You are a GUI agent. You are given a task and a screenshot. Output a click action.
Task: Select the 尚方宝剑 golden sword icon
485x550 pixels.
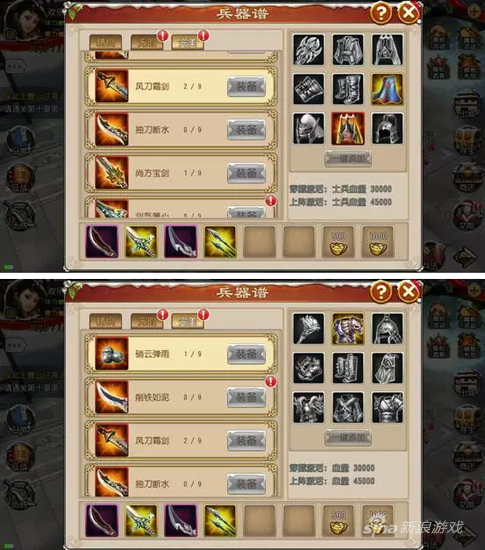(x=112, y=173)
